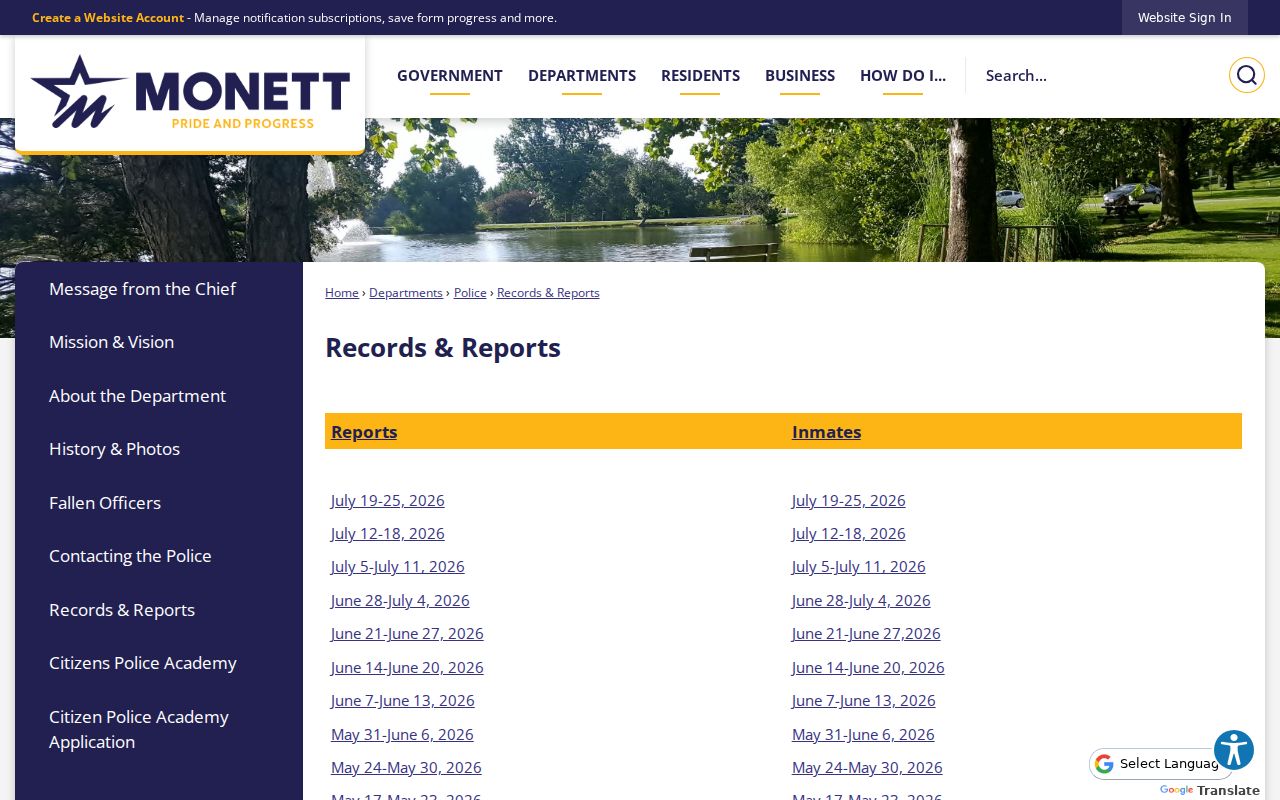The width and height of the screenshot is (1280, 800).
Task: Go to Police breadcrumb
Action: 470,293
